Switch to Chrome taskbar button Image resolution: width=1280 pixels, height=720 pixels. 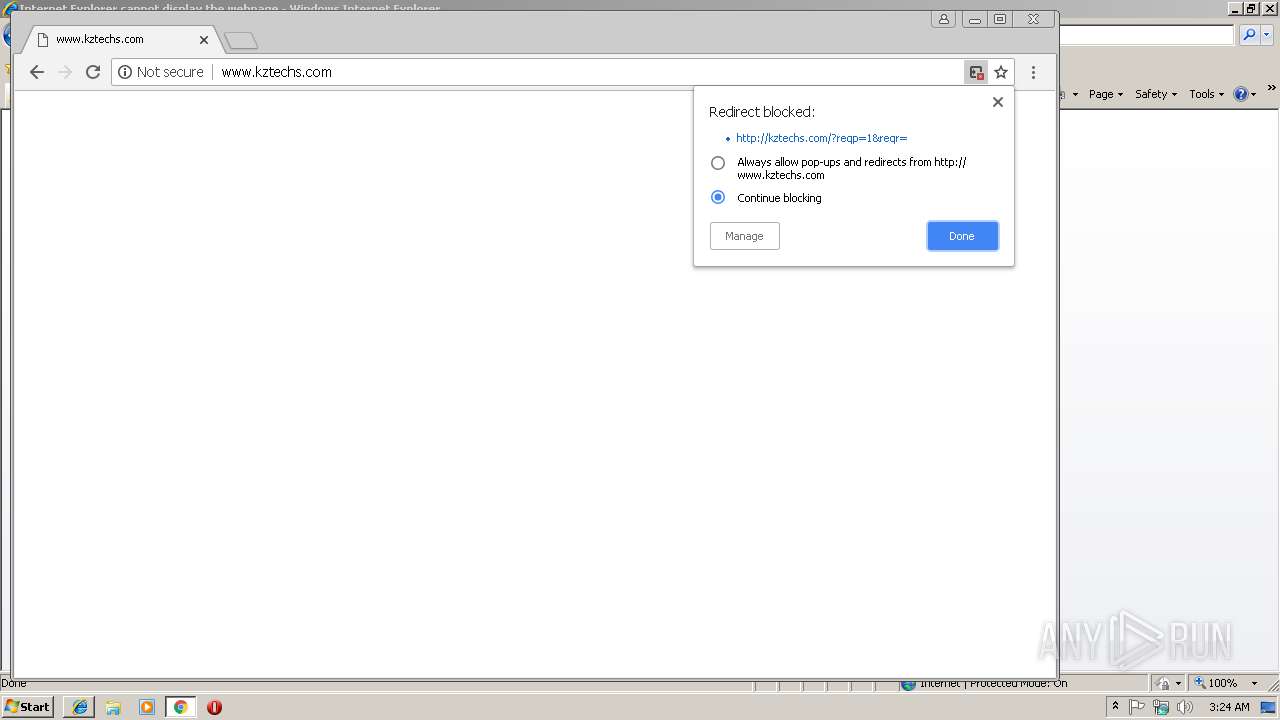[181, 707]
